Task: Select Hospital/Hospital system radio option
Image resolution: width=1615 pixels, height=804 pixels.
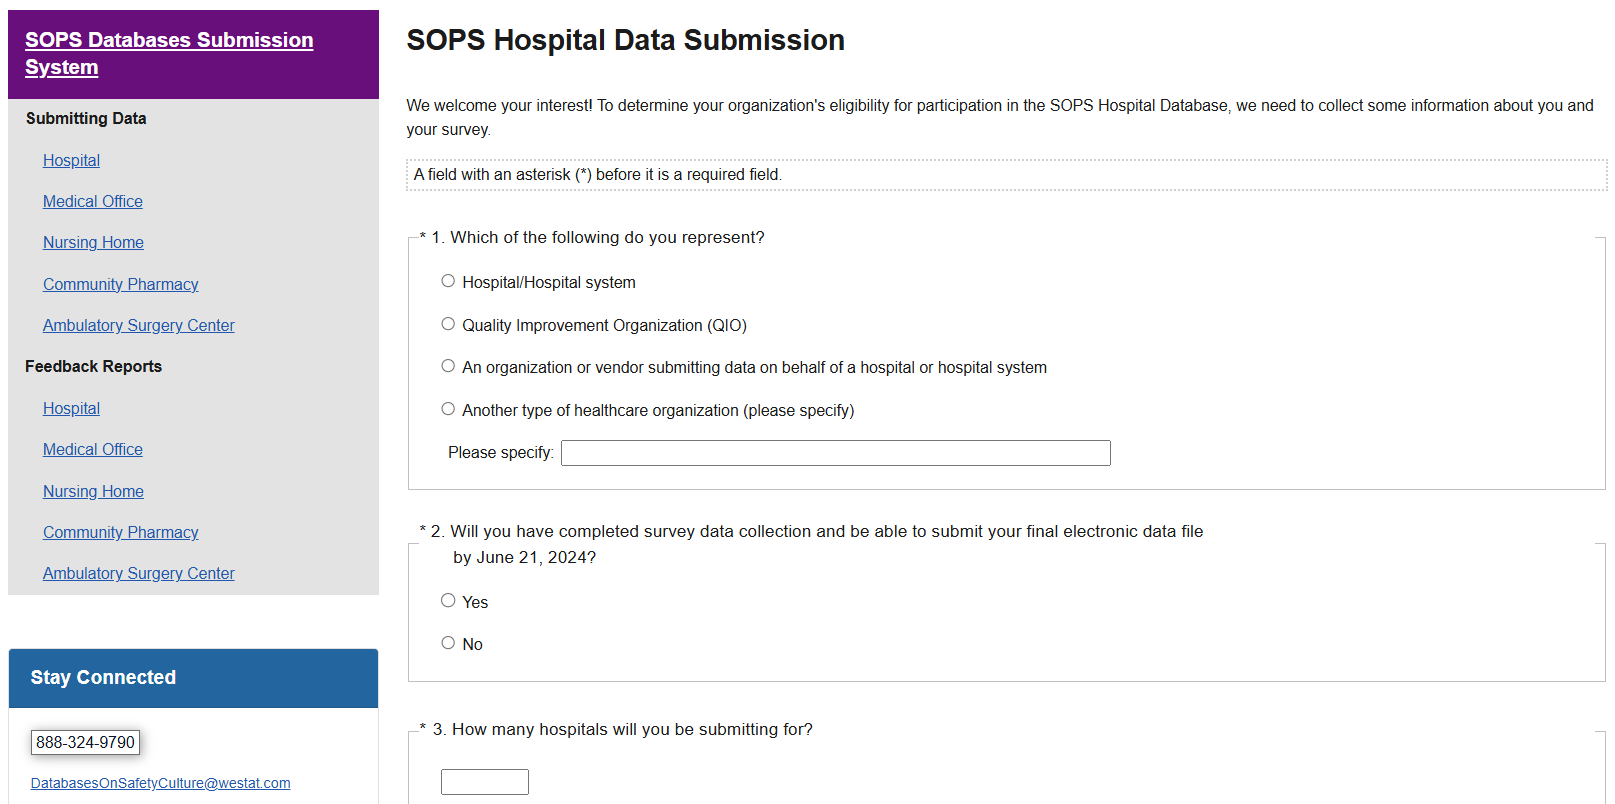Action: click(448, 281)
